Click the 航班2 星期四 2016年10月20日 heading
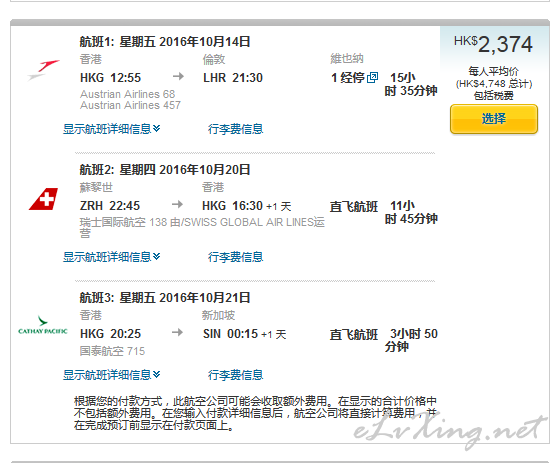558x463 pixels. coord(165,170)
